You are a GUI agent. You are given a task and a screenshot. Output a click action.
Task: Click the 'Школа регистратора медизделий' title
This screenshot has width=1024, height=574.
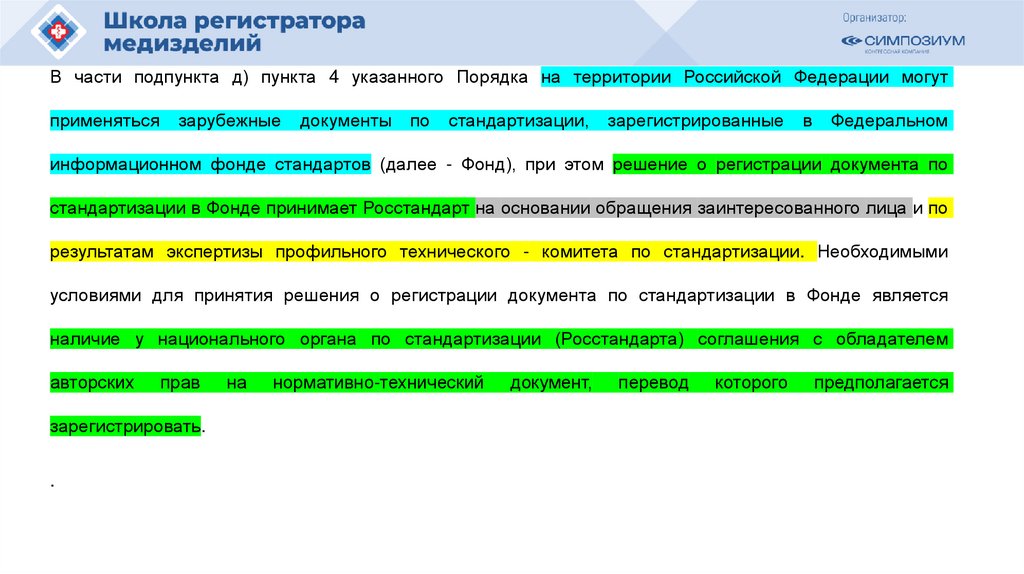coord(234,32)
